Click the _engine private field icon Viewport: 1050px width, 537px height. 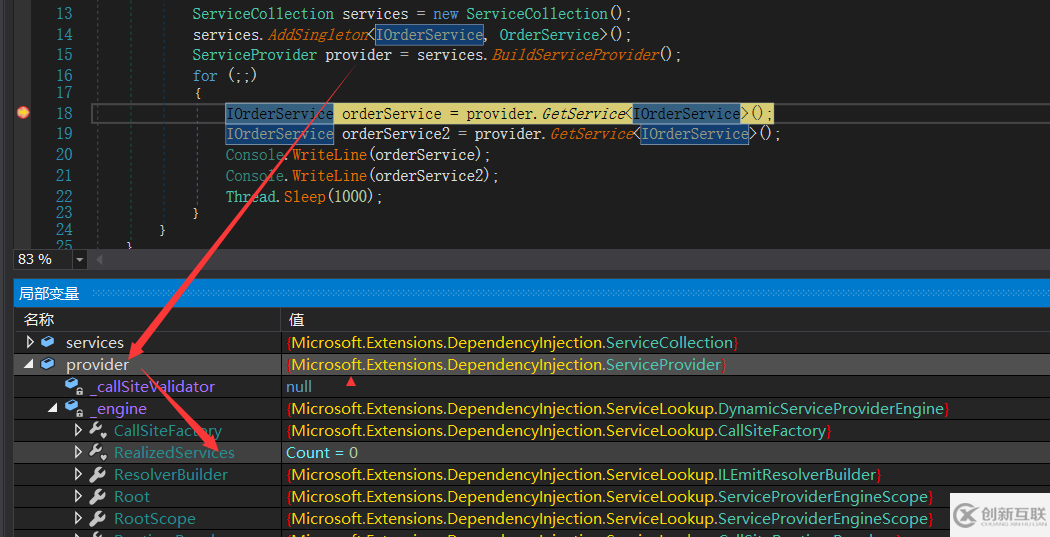[74, 408]
